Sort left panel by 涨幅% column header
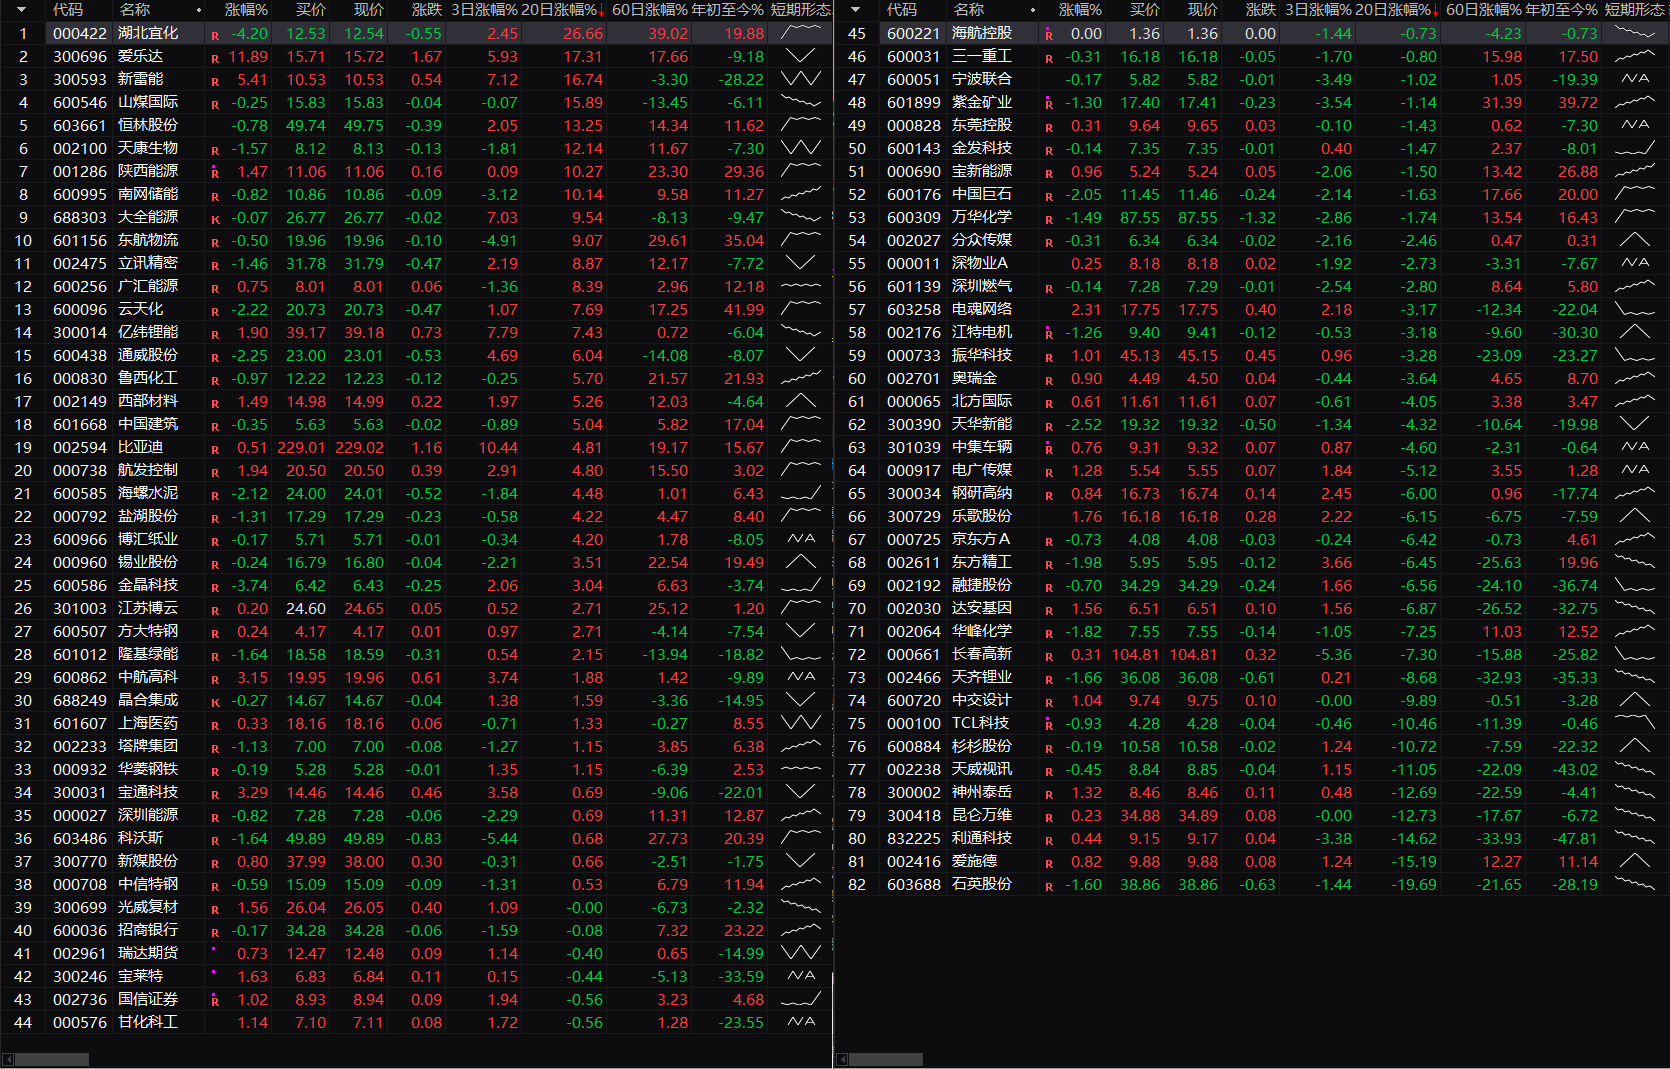 click(246, 10)
